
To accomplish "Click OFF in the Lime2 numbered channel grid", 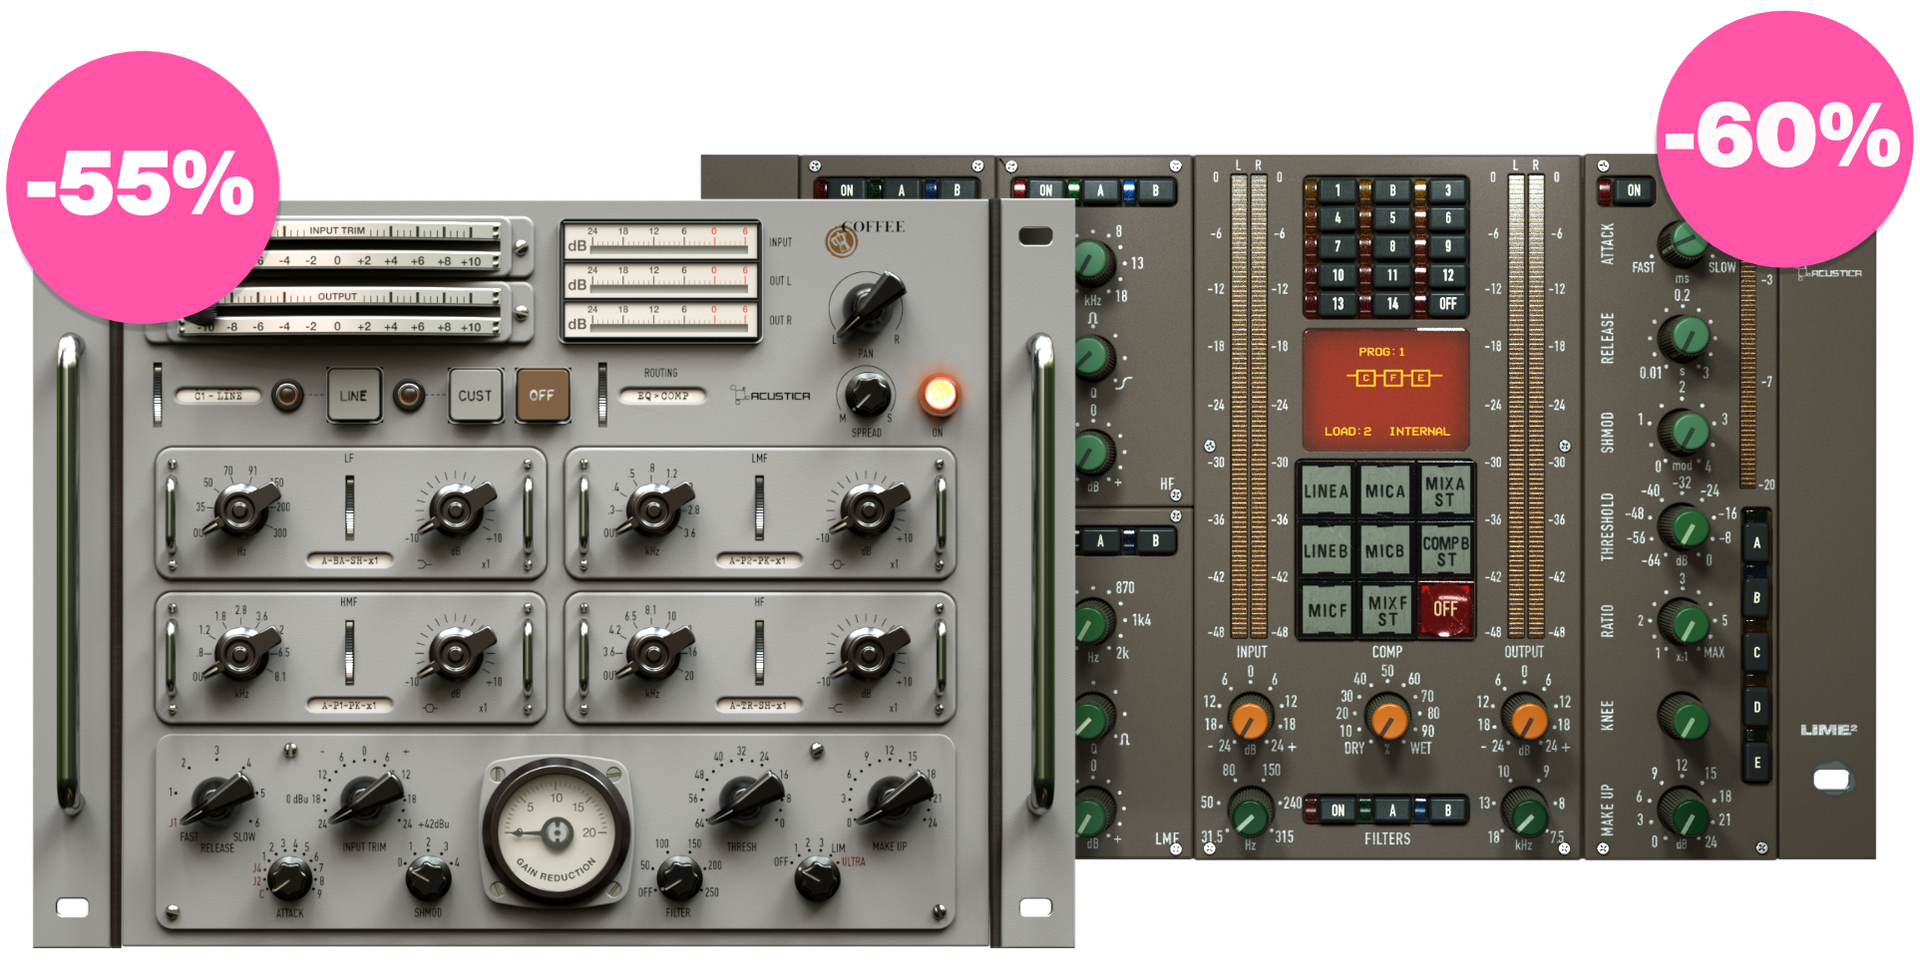I will tap(1447, 303).
